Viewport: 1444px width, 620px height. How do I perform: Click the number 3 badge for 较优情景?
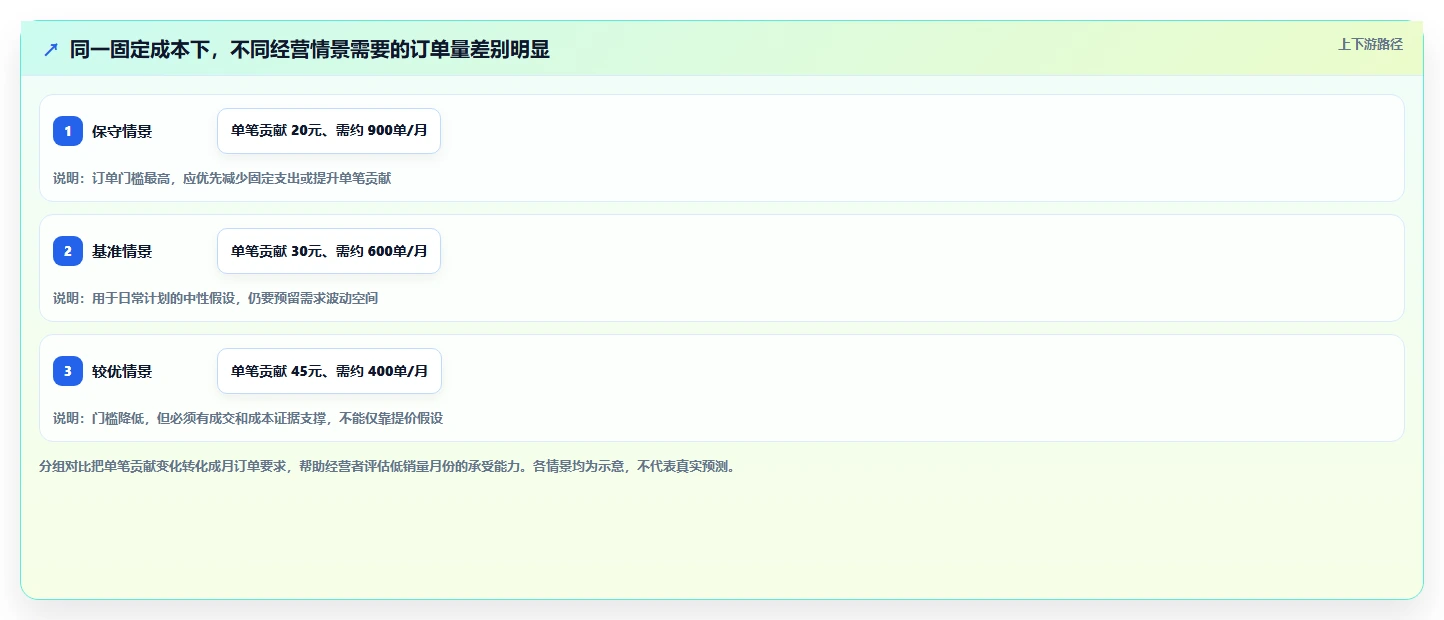[x=68, y=371]
